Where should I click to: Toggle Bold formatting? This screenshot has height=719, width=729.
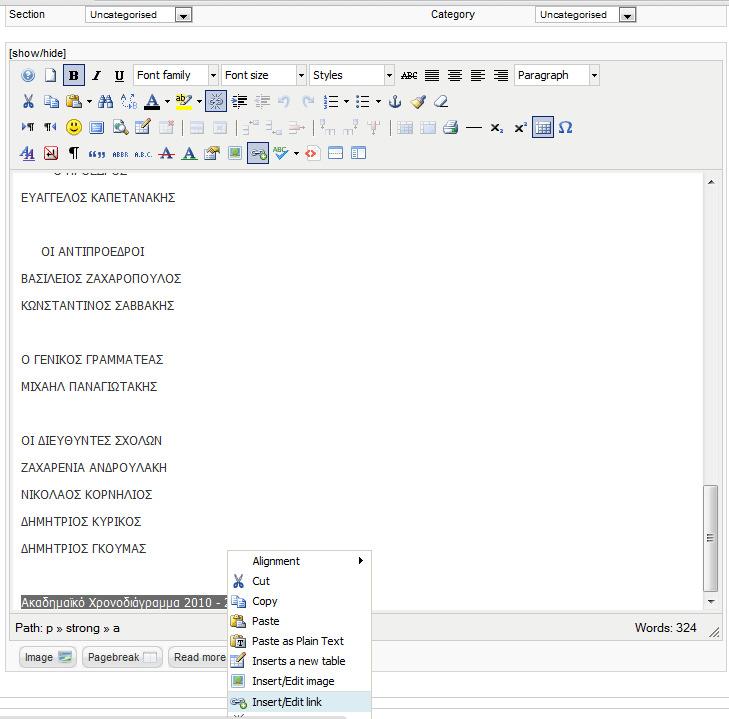73,75
